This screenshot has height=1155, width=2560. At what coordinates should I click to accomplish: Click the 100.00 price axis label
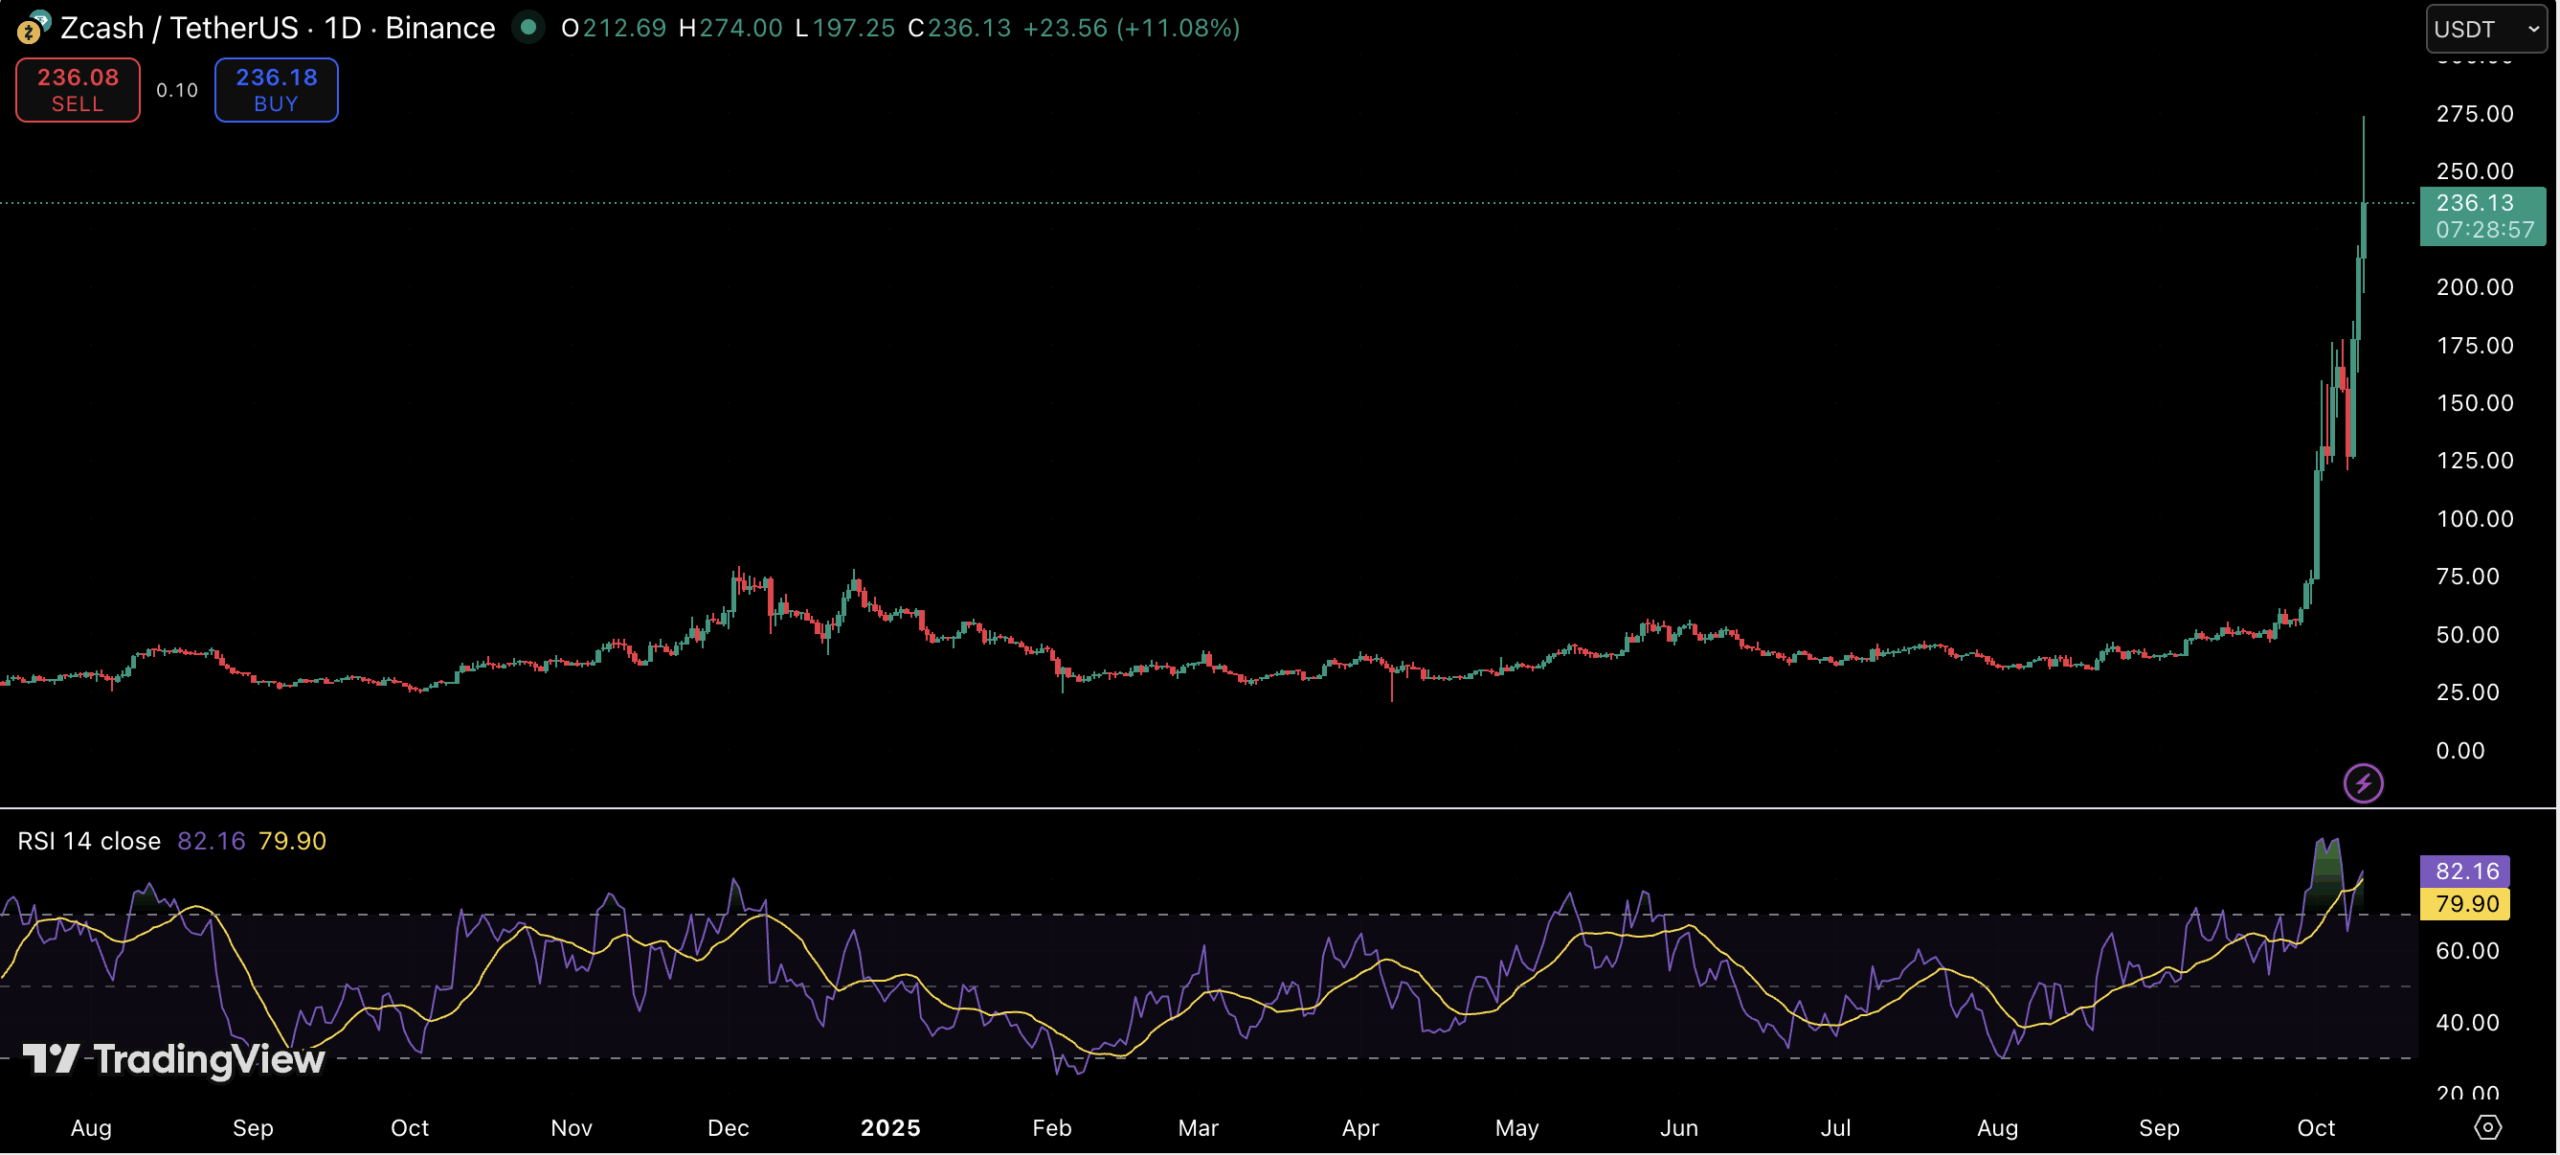[2474, 519]
